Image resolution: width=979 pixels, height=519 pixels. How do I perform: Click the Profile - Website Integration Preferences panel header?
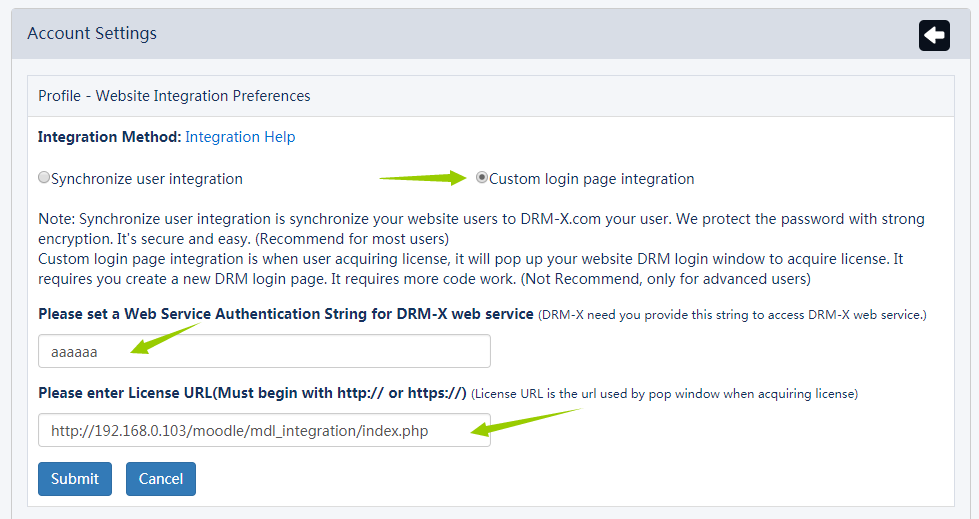(x=174, y=96)
